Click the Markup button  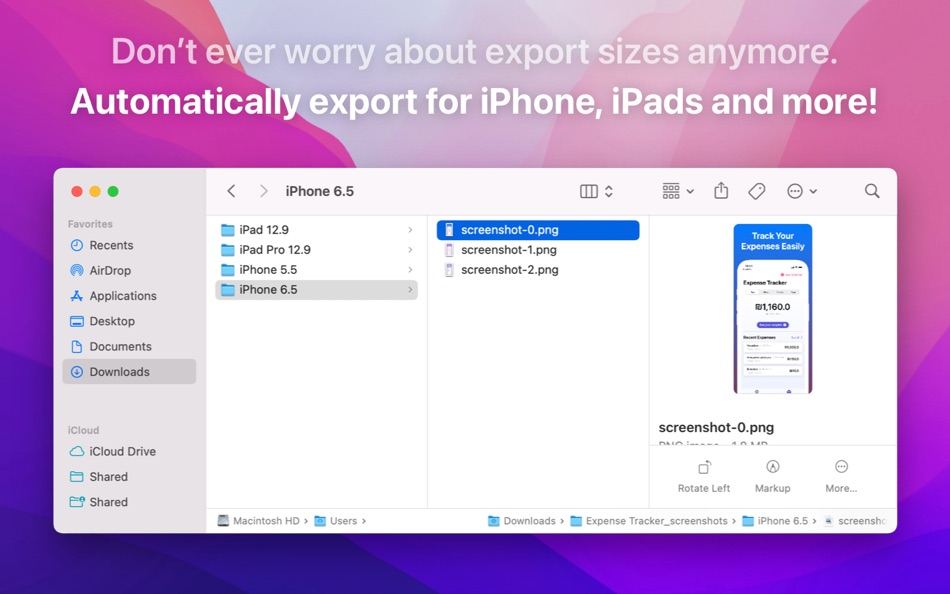point(772,476)
